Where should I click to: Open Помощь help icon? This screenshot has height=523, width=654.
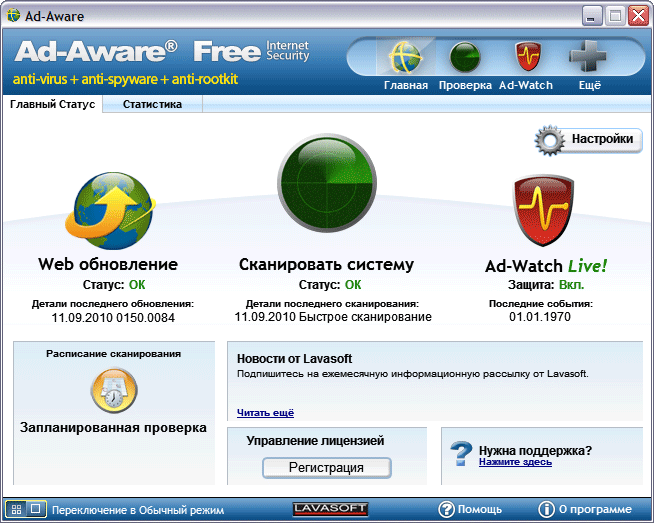click(446, 509)
